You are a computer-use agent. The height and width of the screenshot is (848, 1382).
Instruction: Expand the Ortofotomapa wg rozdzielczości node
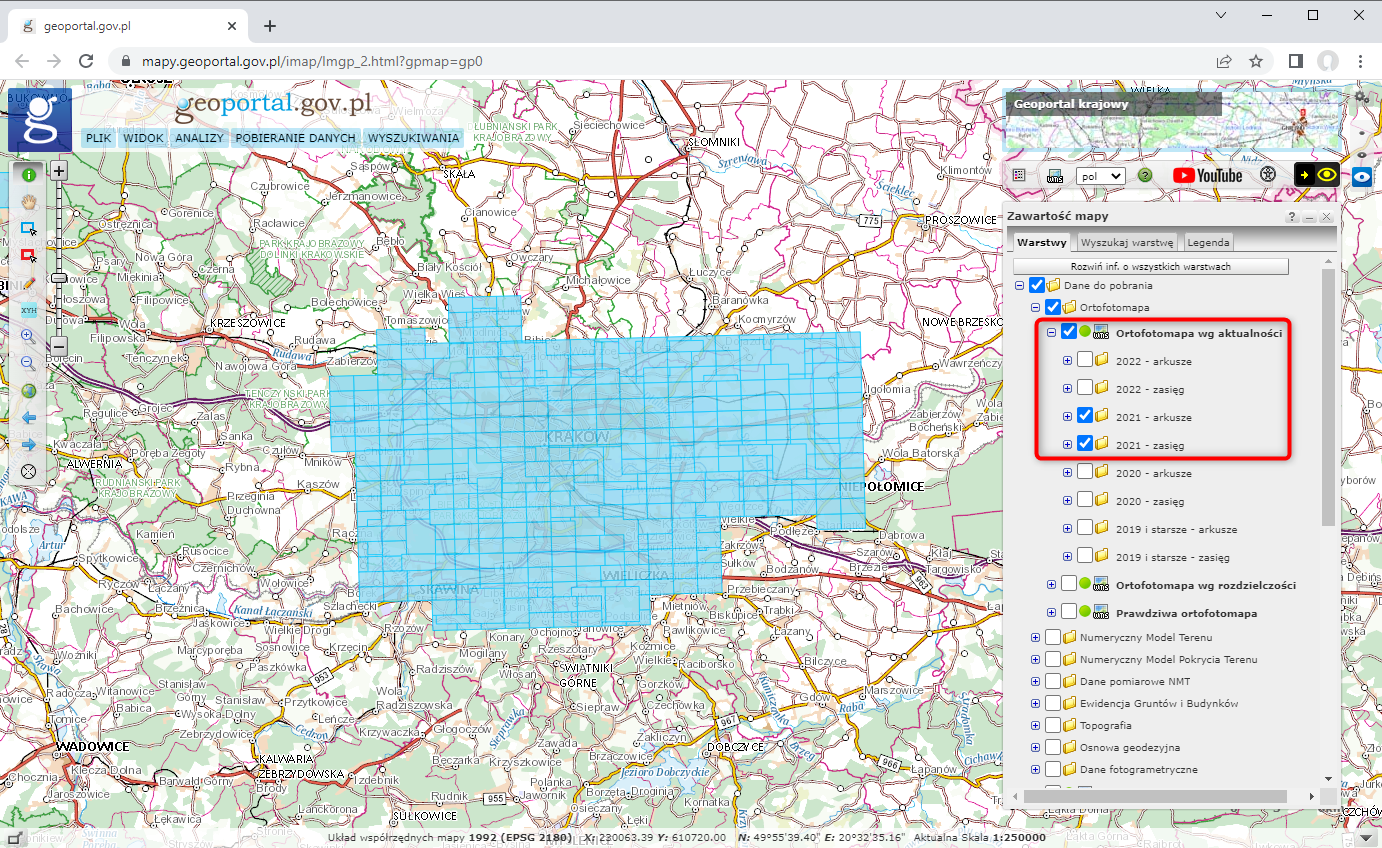pyautogui.click(x=1051, y=585)
